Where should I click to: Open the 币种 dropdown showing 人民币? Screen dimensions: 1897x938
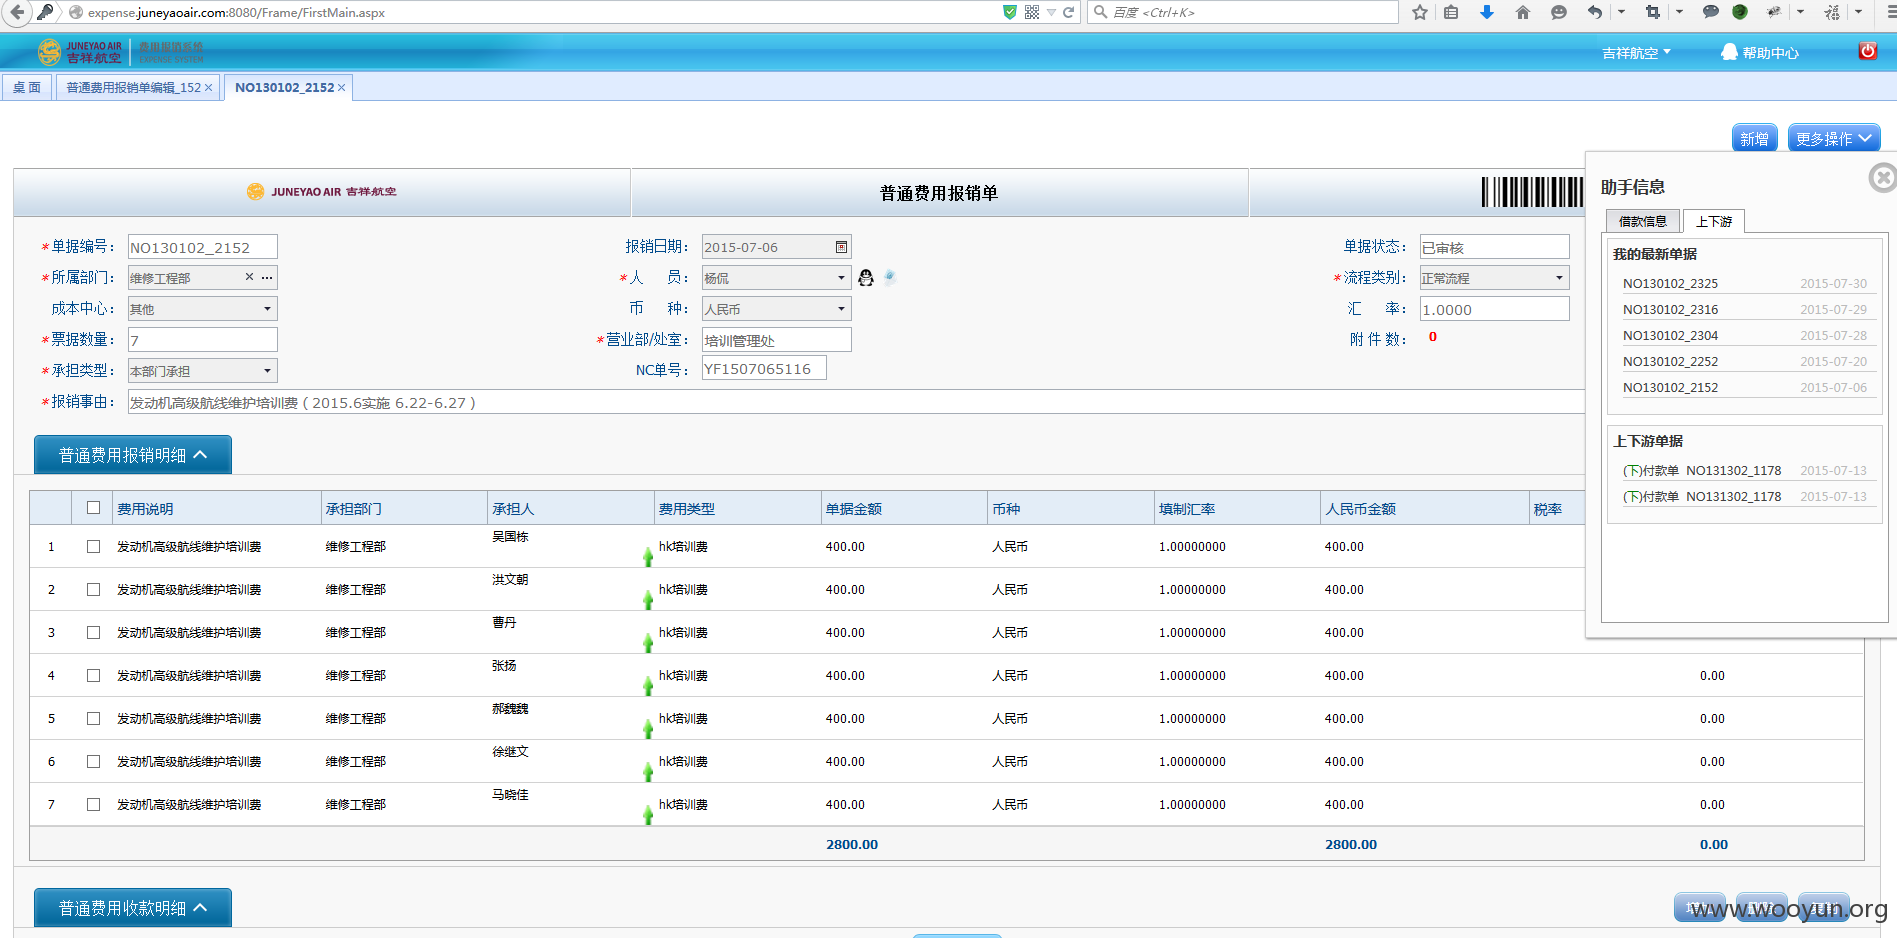(777, 309)
